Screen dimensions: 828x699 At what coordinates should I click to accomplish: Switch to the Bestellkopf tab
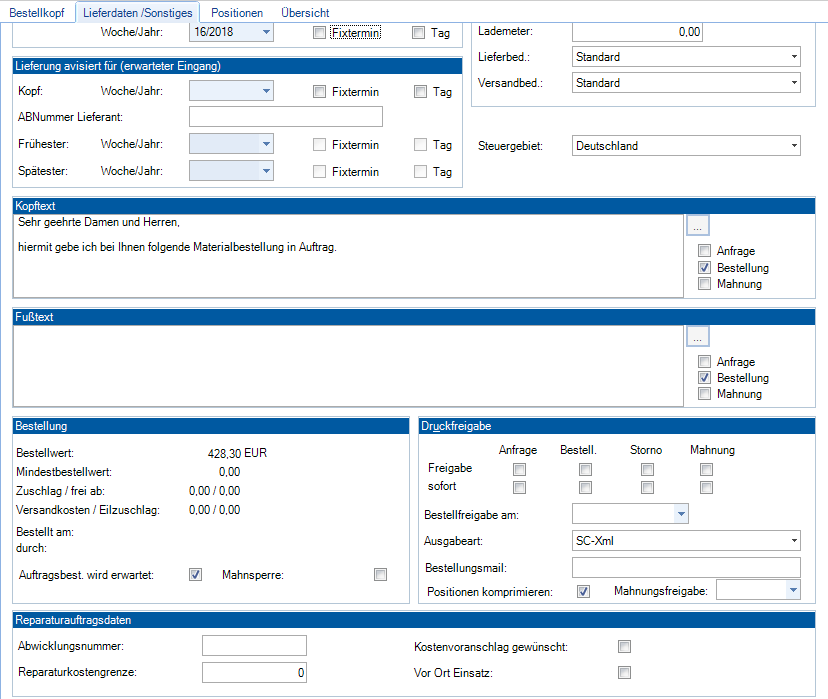tap(37, 13)
